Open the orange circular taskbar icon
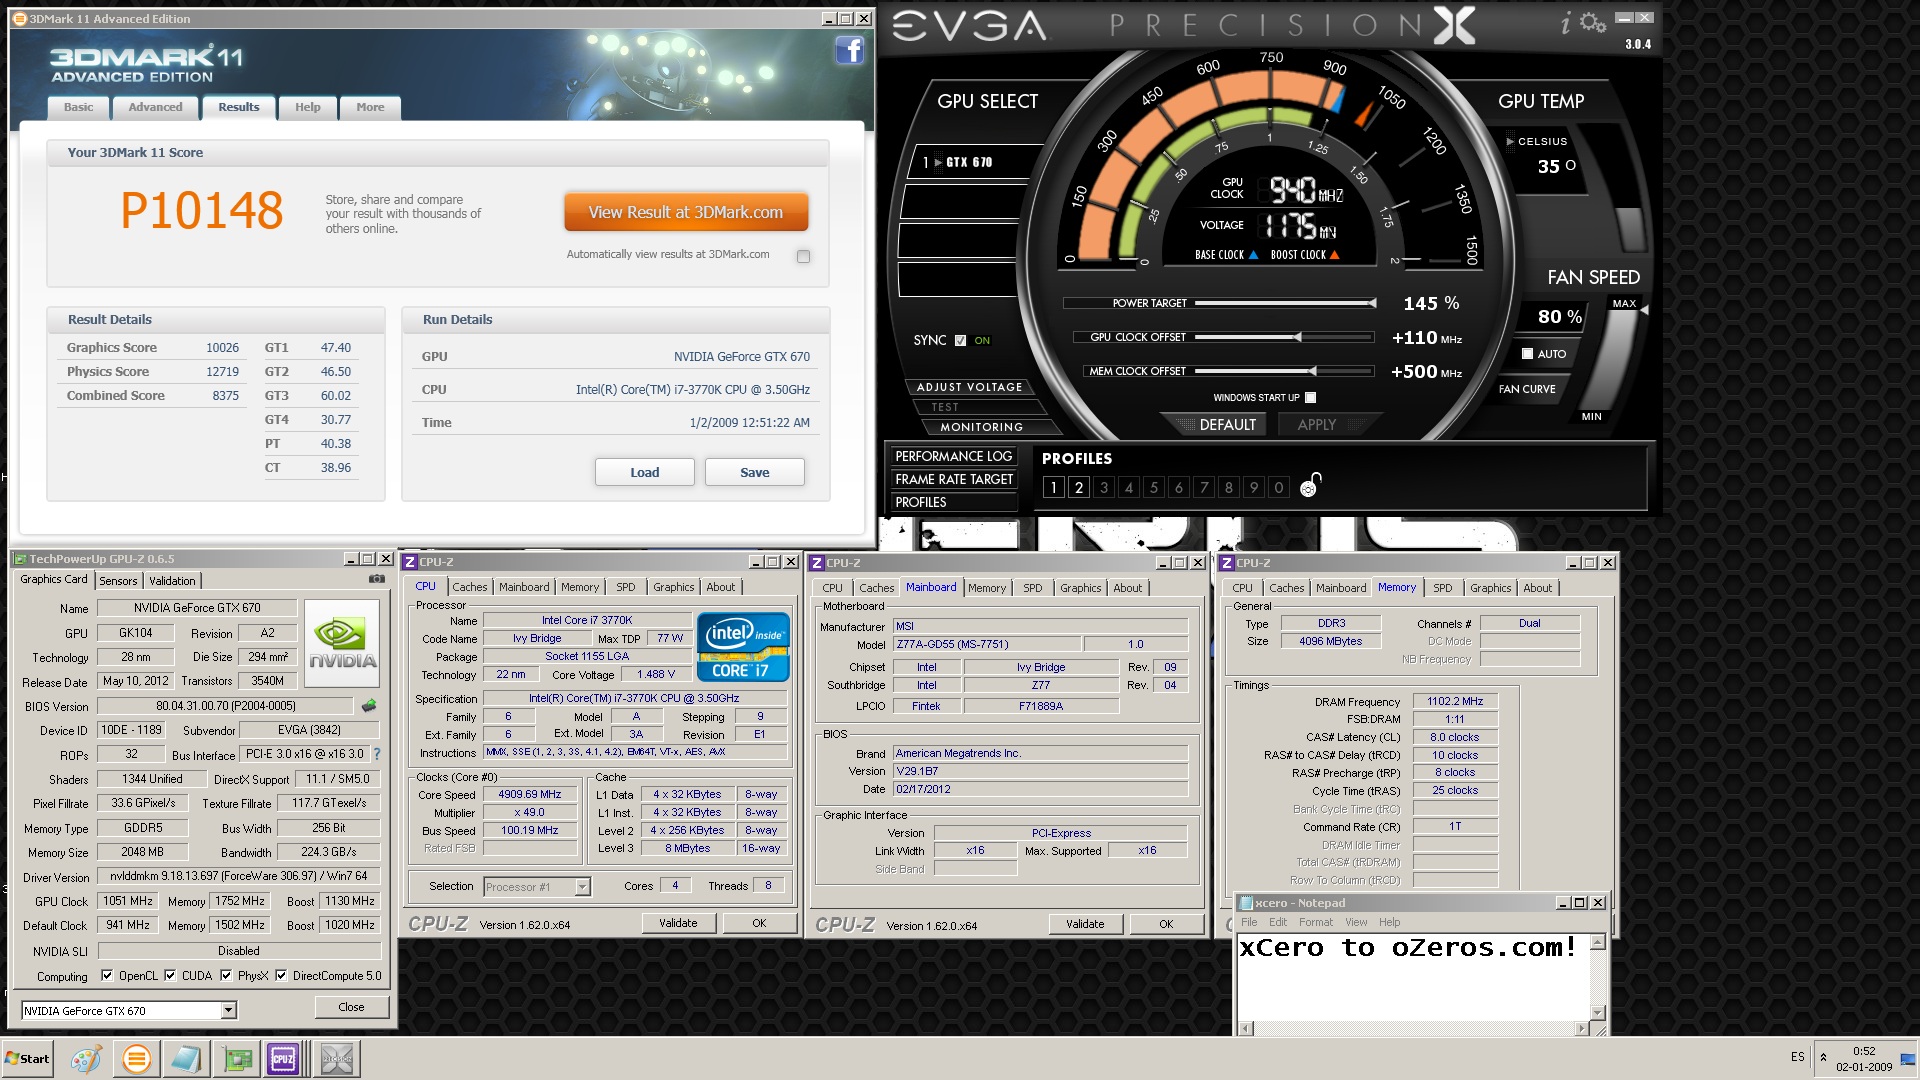This screenshot has width=1920, height=1080. pyautogui.click(x=136, y=1058)
